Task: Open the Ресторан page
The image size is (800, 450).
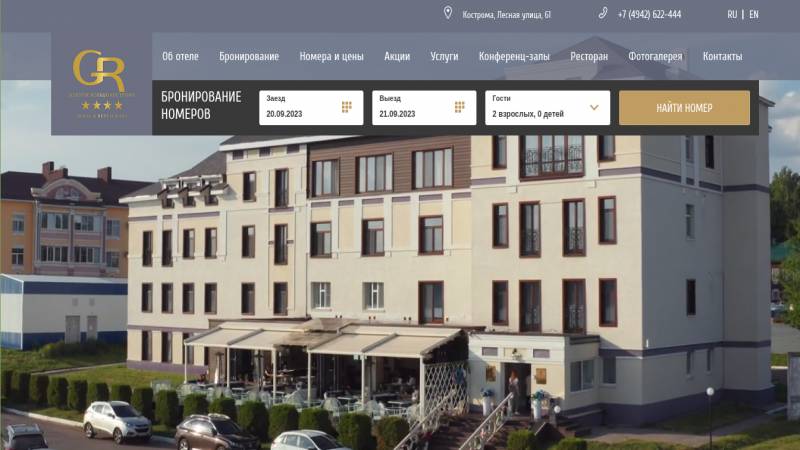Action: [x=589, y=57]
